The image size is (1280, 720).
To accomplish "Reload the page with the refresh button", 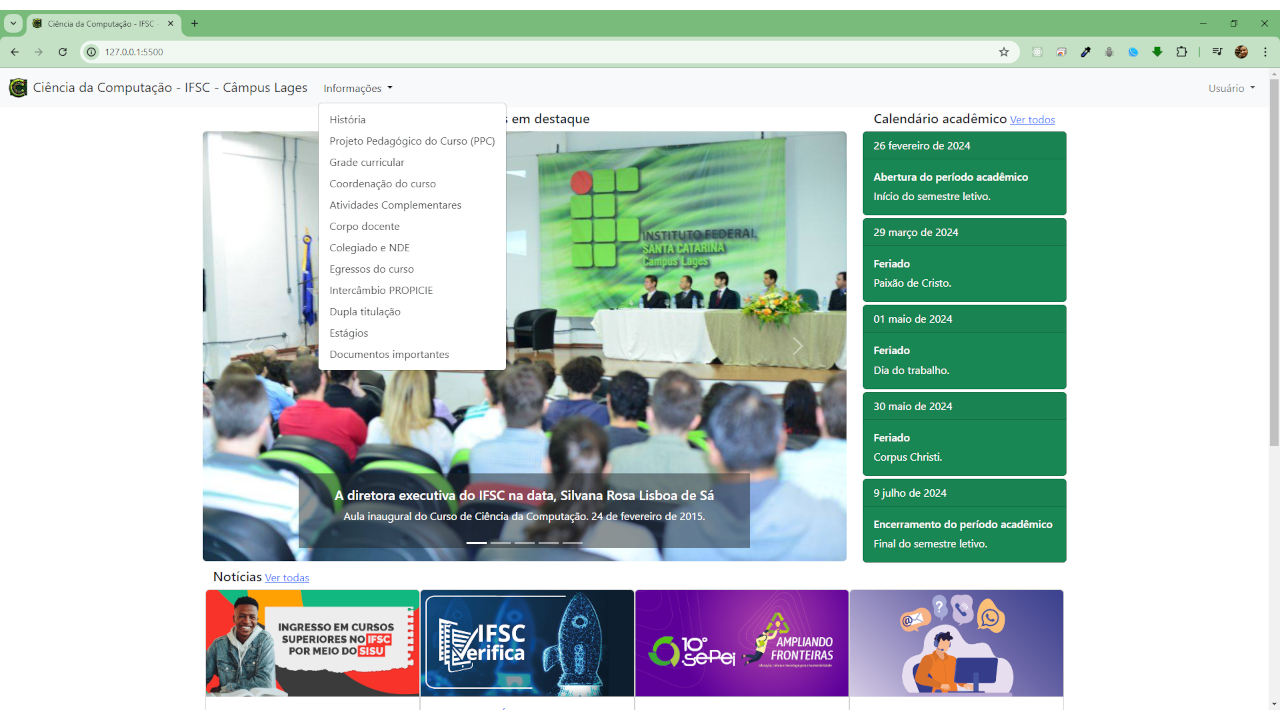I will pos(62,52).
